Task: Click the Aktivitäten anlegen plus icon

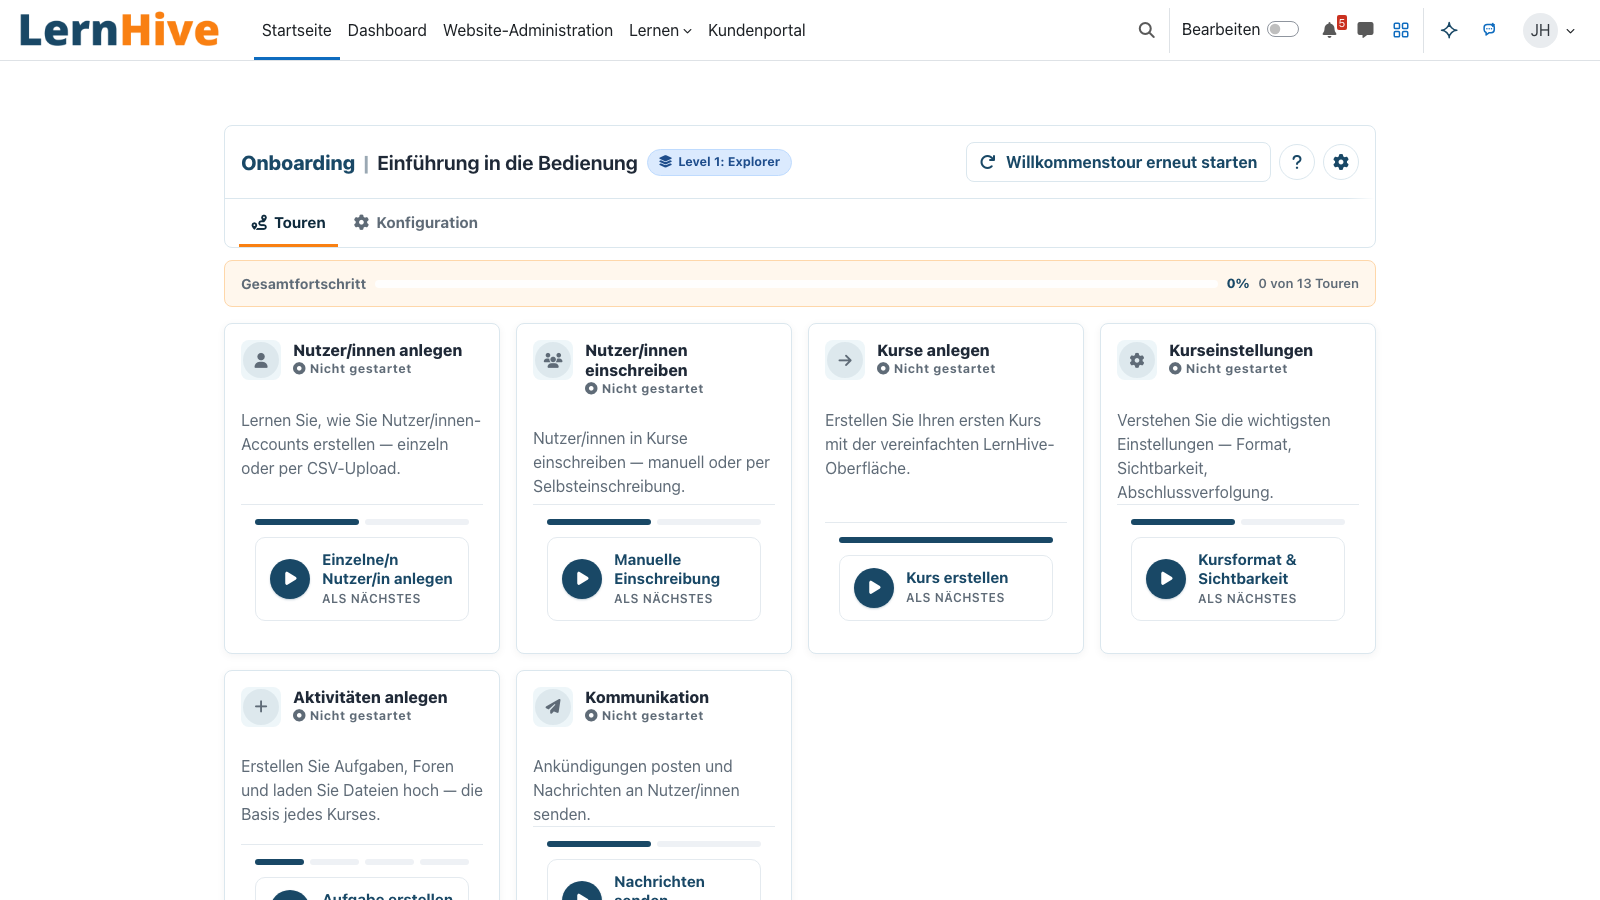Action: (x=261, y=707)
